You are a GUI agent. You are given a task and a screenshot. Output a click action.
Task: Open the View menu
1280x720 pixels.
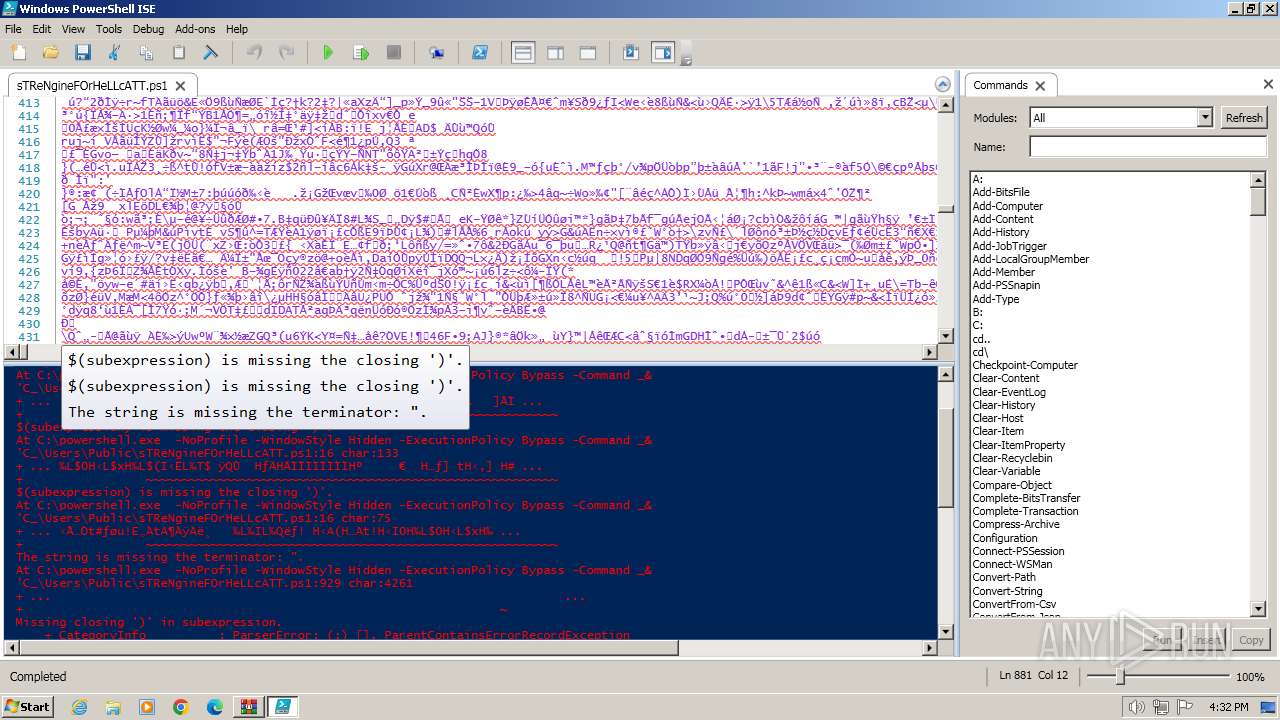point(73,29)
